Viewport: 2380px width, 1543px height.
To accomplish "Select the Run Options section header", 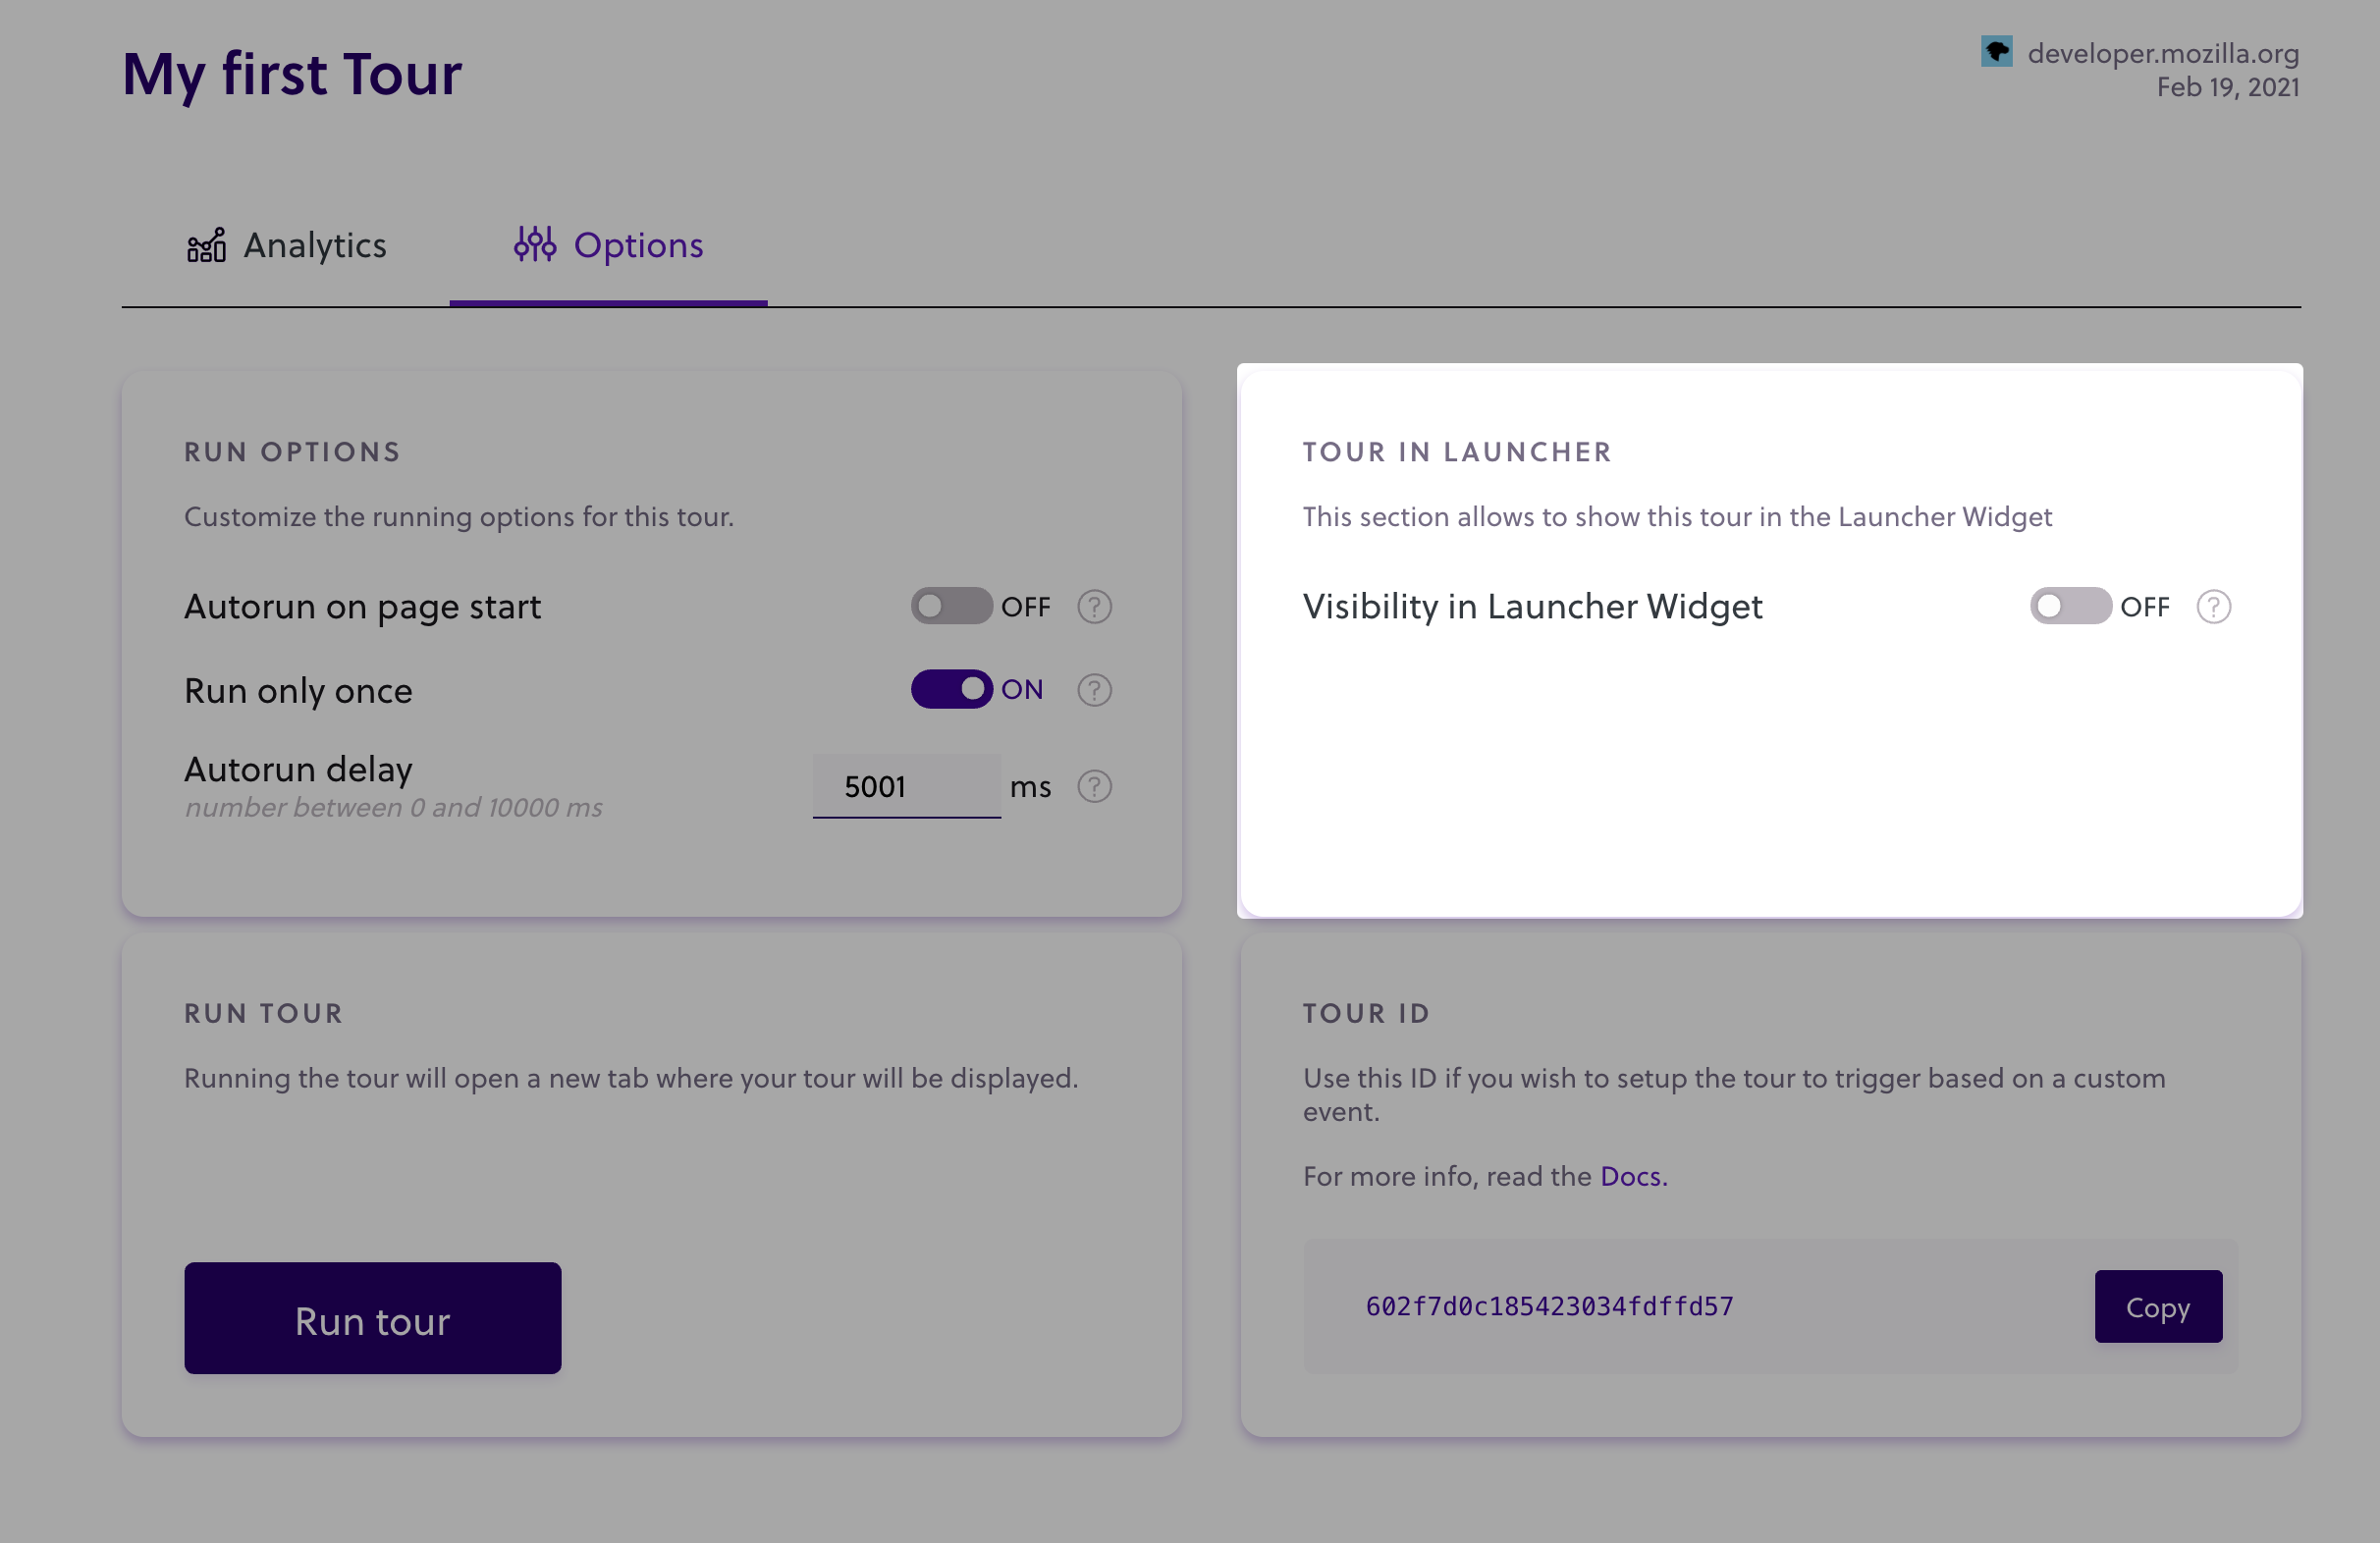I will tap(291, 451).
